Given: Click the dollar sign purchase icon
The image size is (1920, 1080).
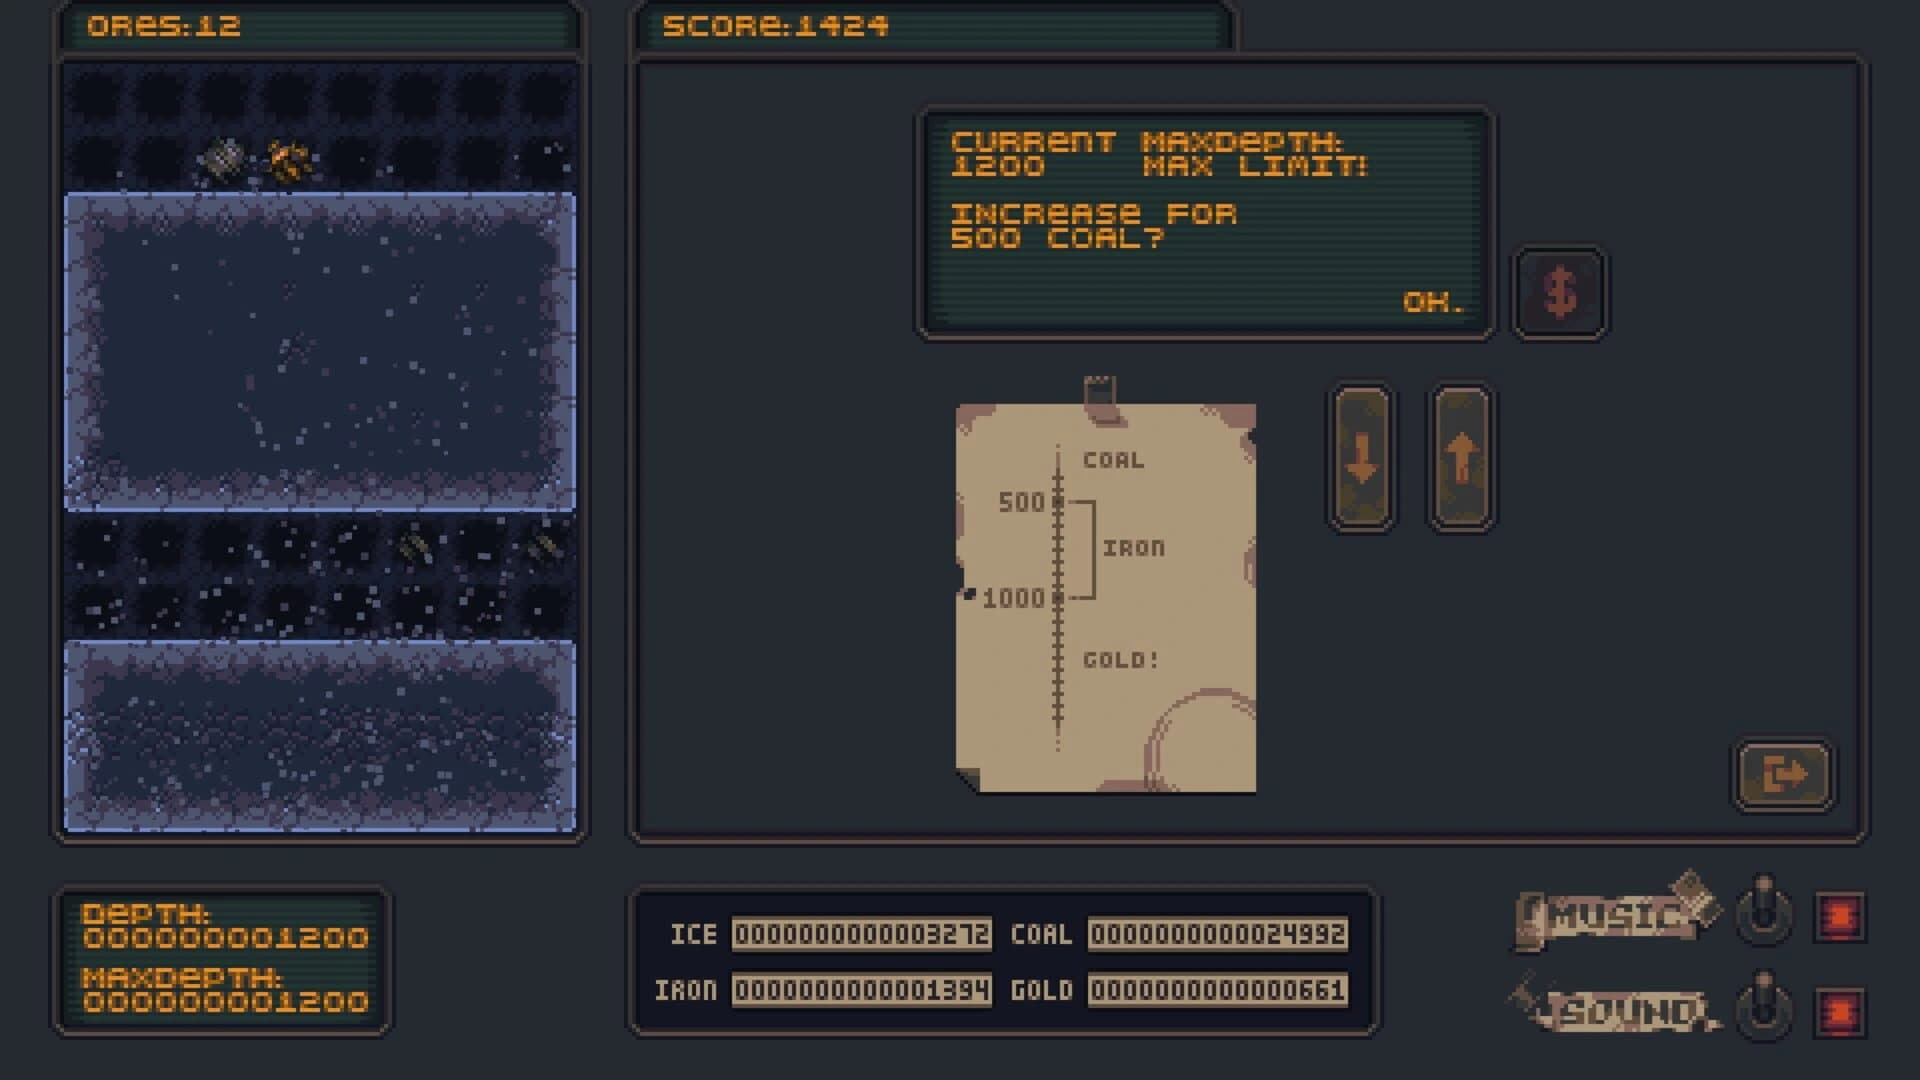Looking at the screenshot, I should 1560,291.
